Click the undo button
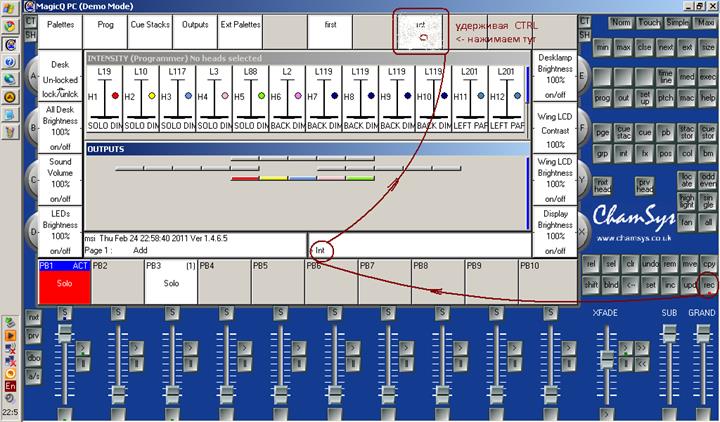 (x=650, y=264)
